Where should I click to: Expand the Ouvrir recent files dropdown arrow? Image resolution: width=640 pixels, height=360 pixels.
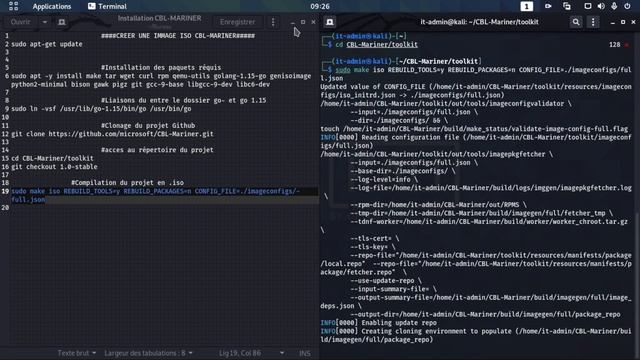[x=44, y=22]
